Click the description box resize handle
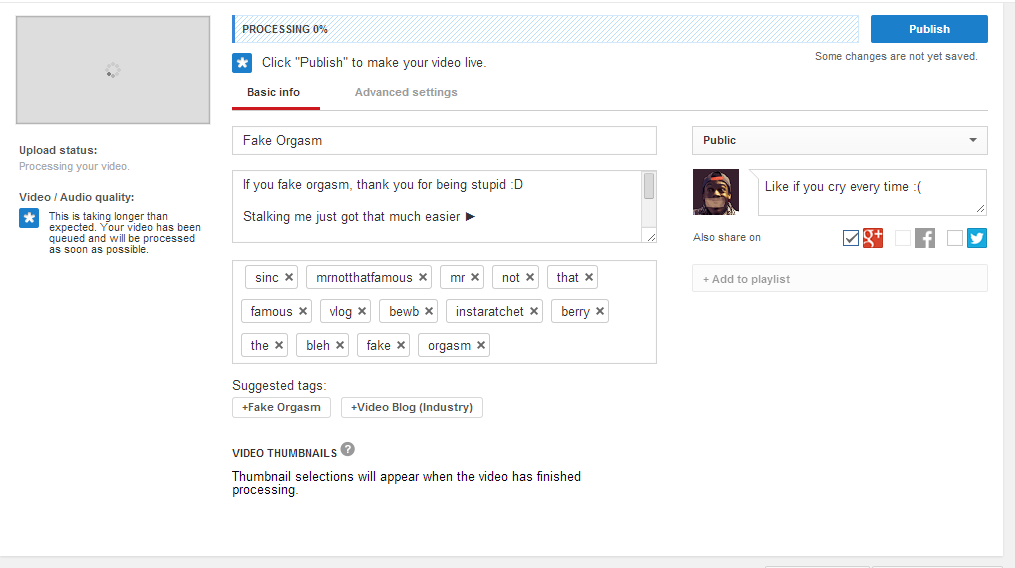This screenshot has width=1015, height=568. click(x=651, y=237)
